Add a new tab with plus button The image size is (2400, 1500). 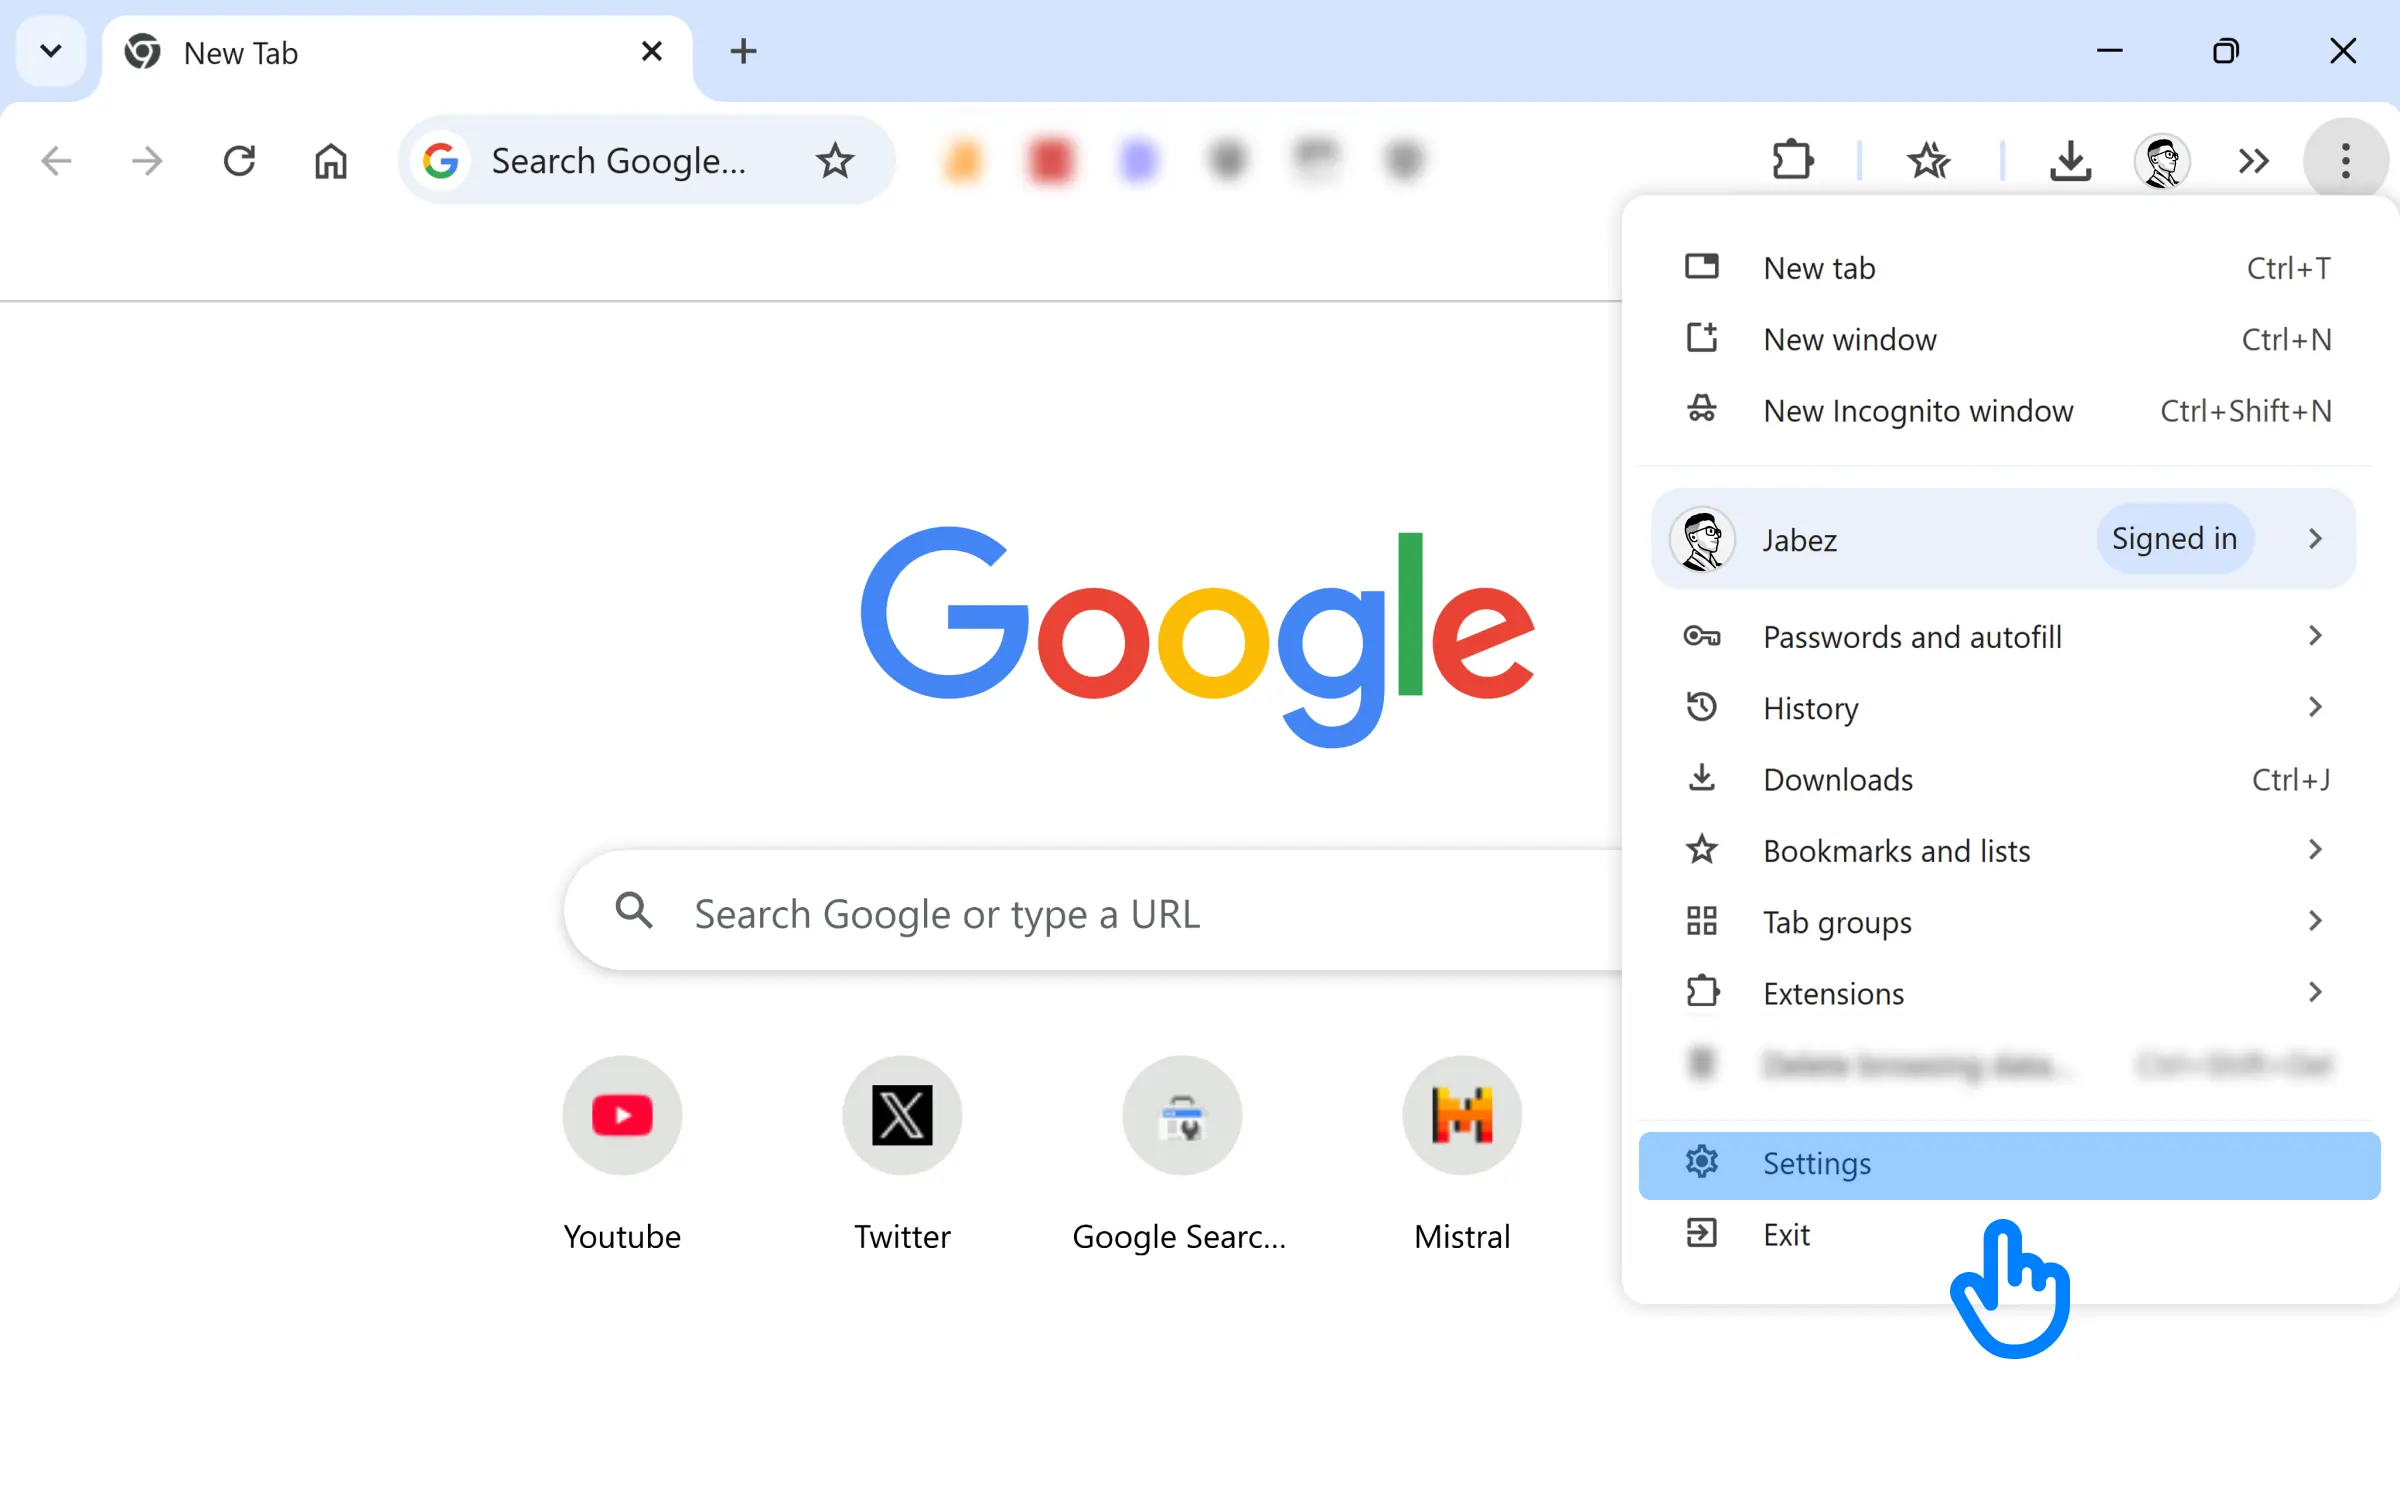click(743, 51)
